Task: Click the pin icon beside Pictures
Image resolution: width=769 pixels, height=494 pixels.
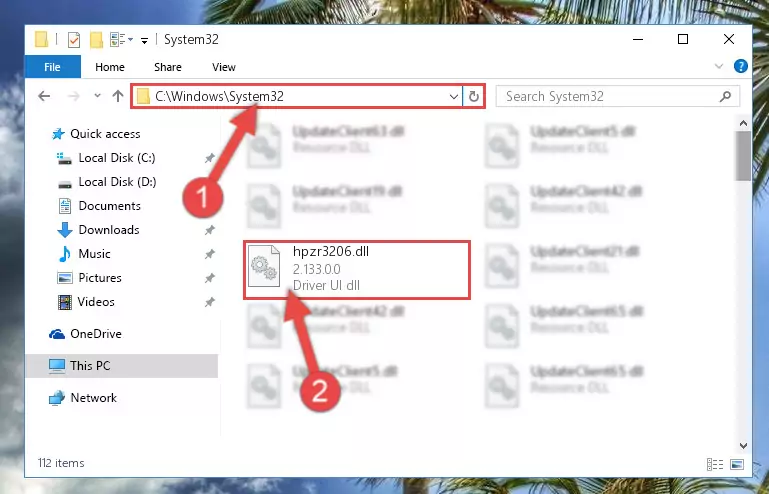Action: (x=209, y=278)
